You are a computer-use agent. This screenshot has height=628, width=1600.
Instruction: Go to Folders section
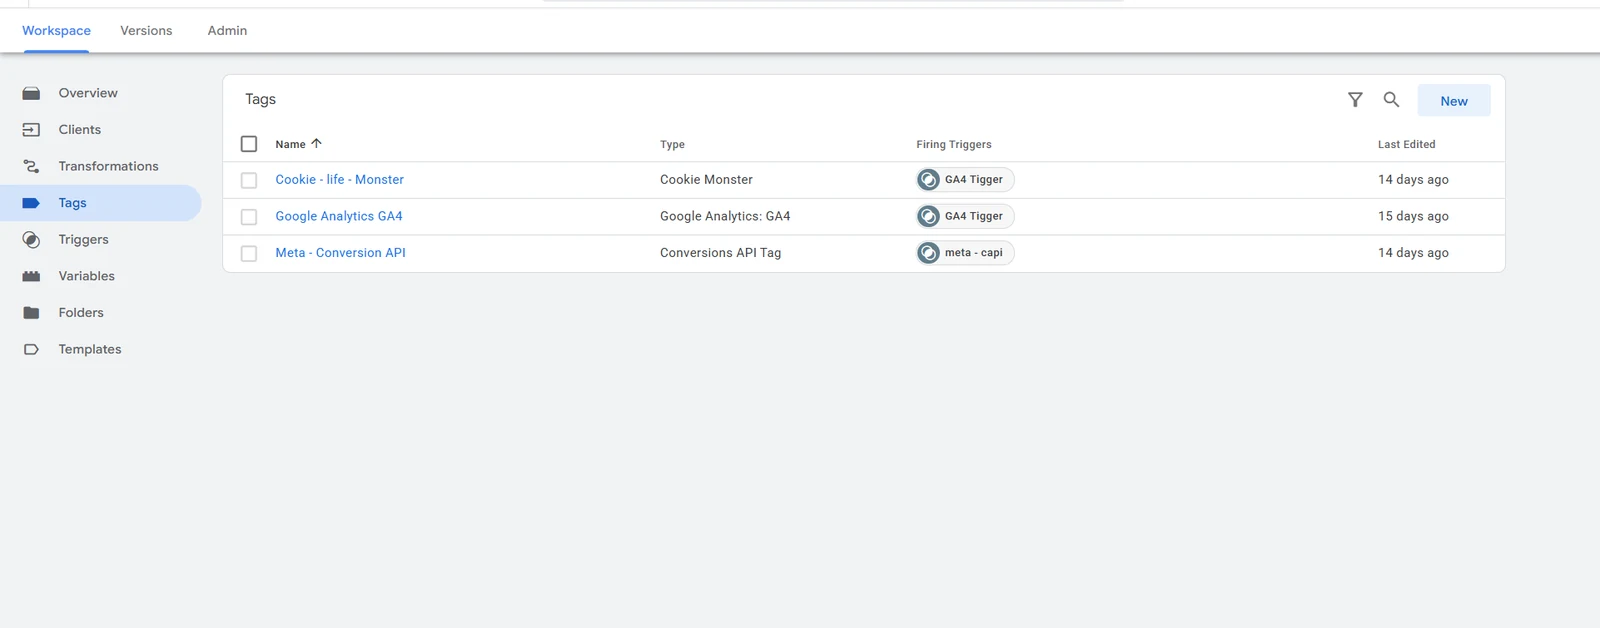click(81, 313)
